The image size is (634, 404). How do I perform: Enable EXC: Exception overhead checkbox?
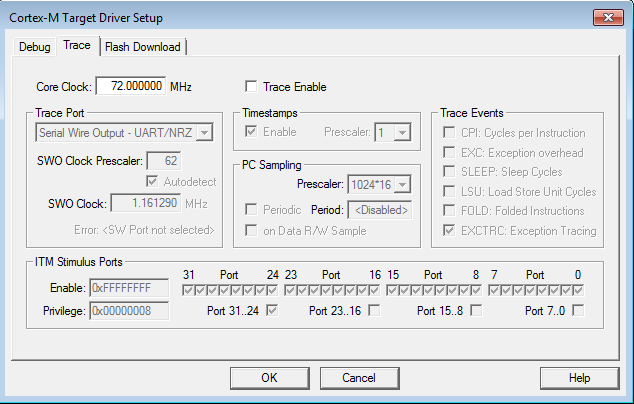[x=449, y=152]
